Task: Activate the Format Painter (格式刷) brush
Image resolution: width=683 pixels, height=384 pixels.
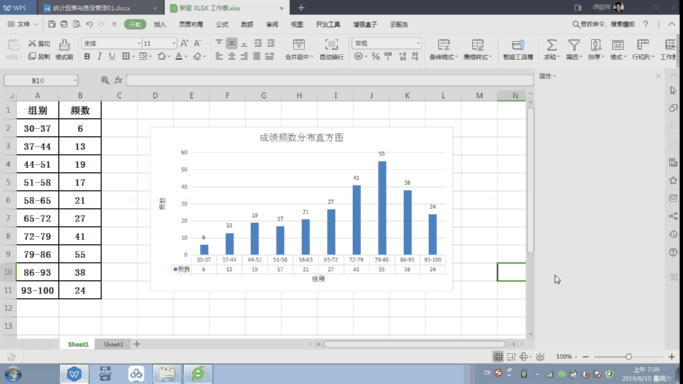Action: coord(64,49)
